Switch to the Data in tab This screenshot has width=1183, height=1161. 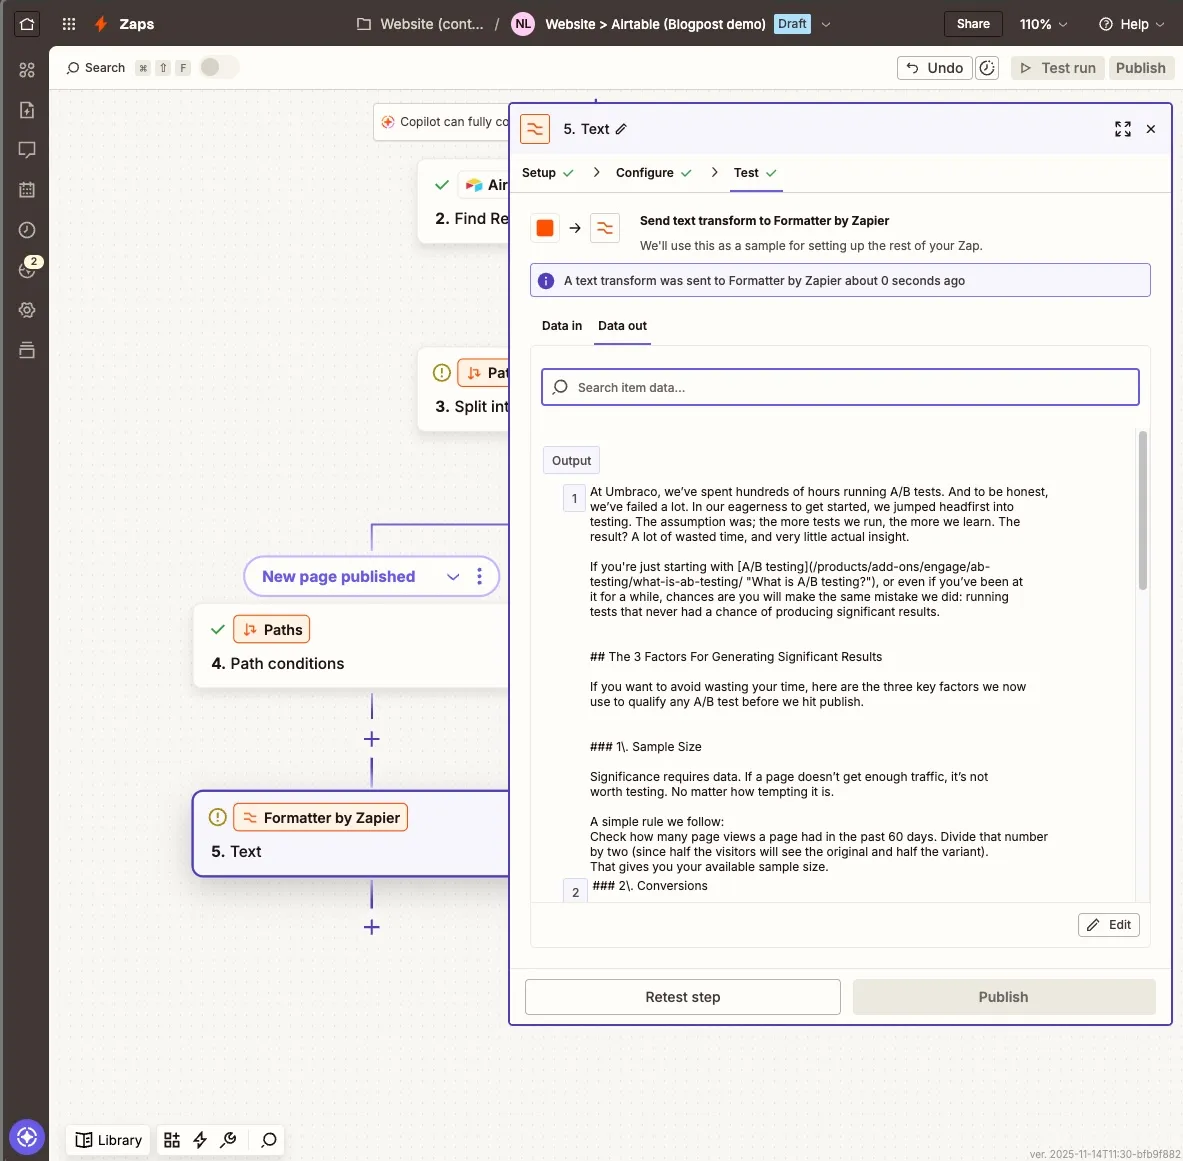[x=561, y=326]
